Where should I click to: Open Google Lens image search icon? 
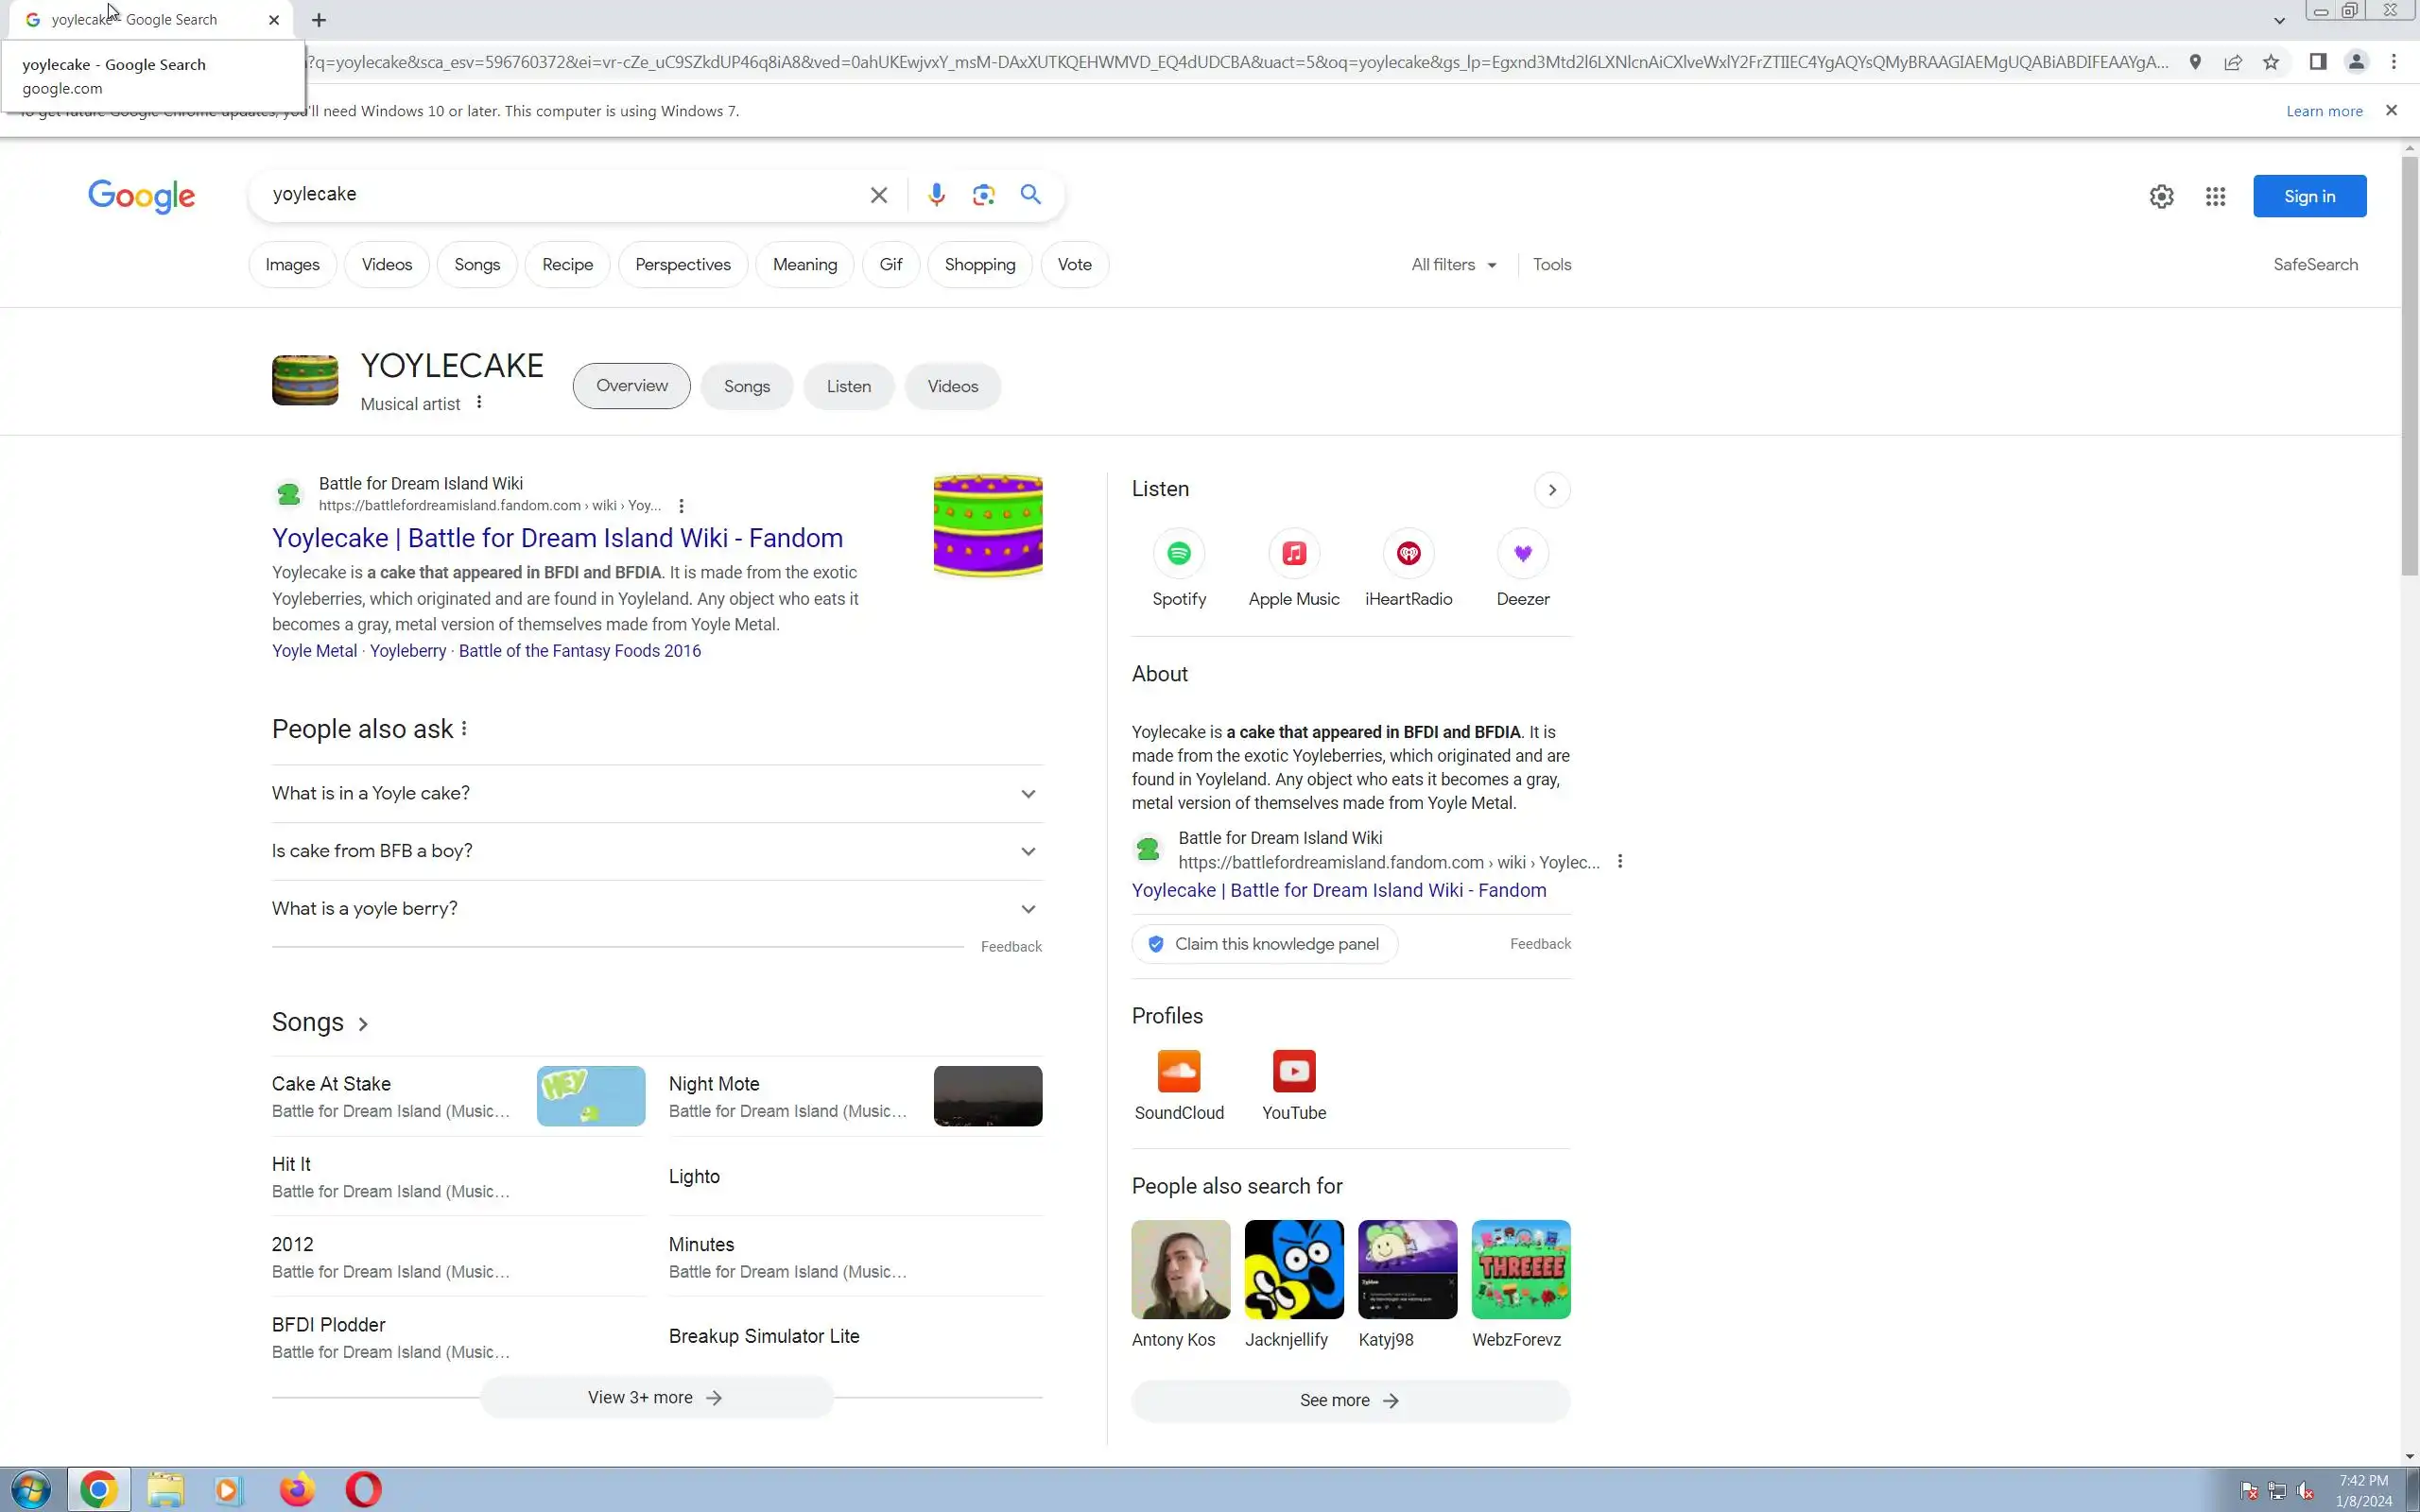tap(983, 195)
